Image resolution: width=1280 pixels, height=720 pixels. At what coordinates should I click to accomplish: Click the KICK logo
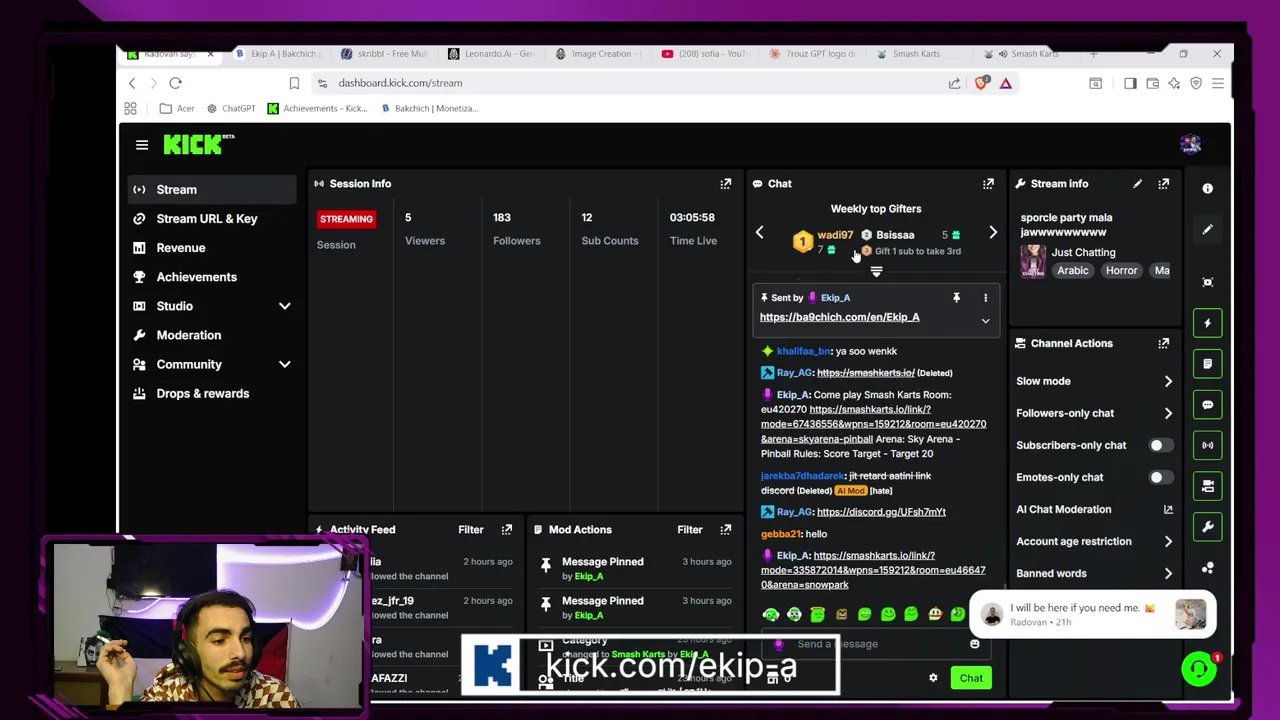[199, 145]
